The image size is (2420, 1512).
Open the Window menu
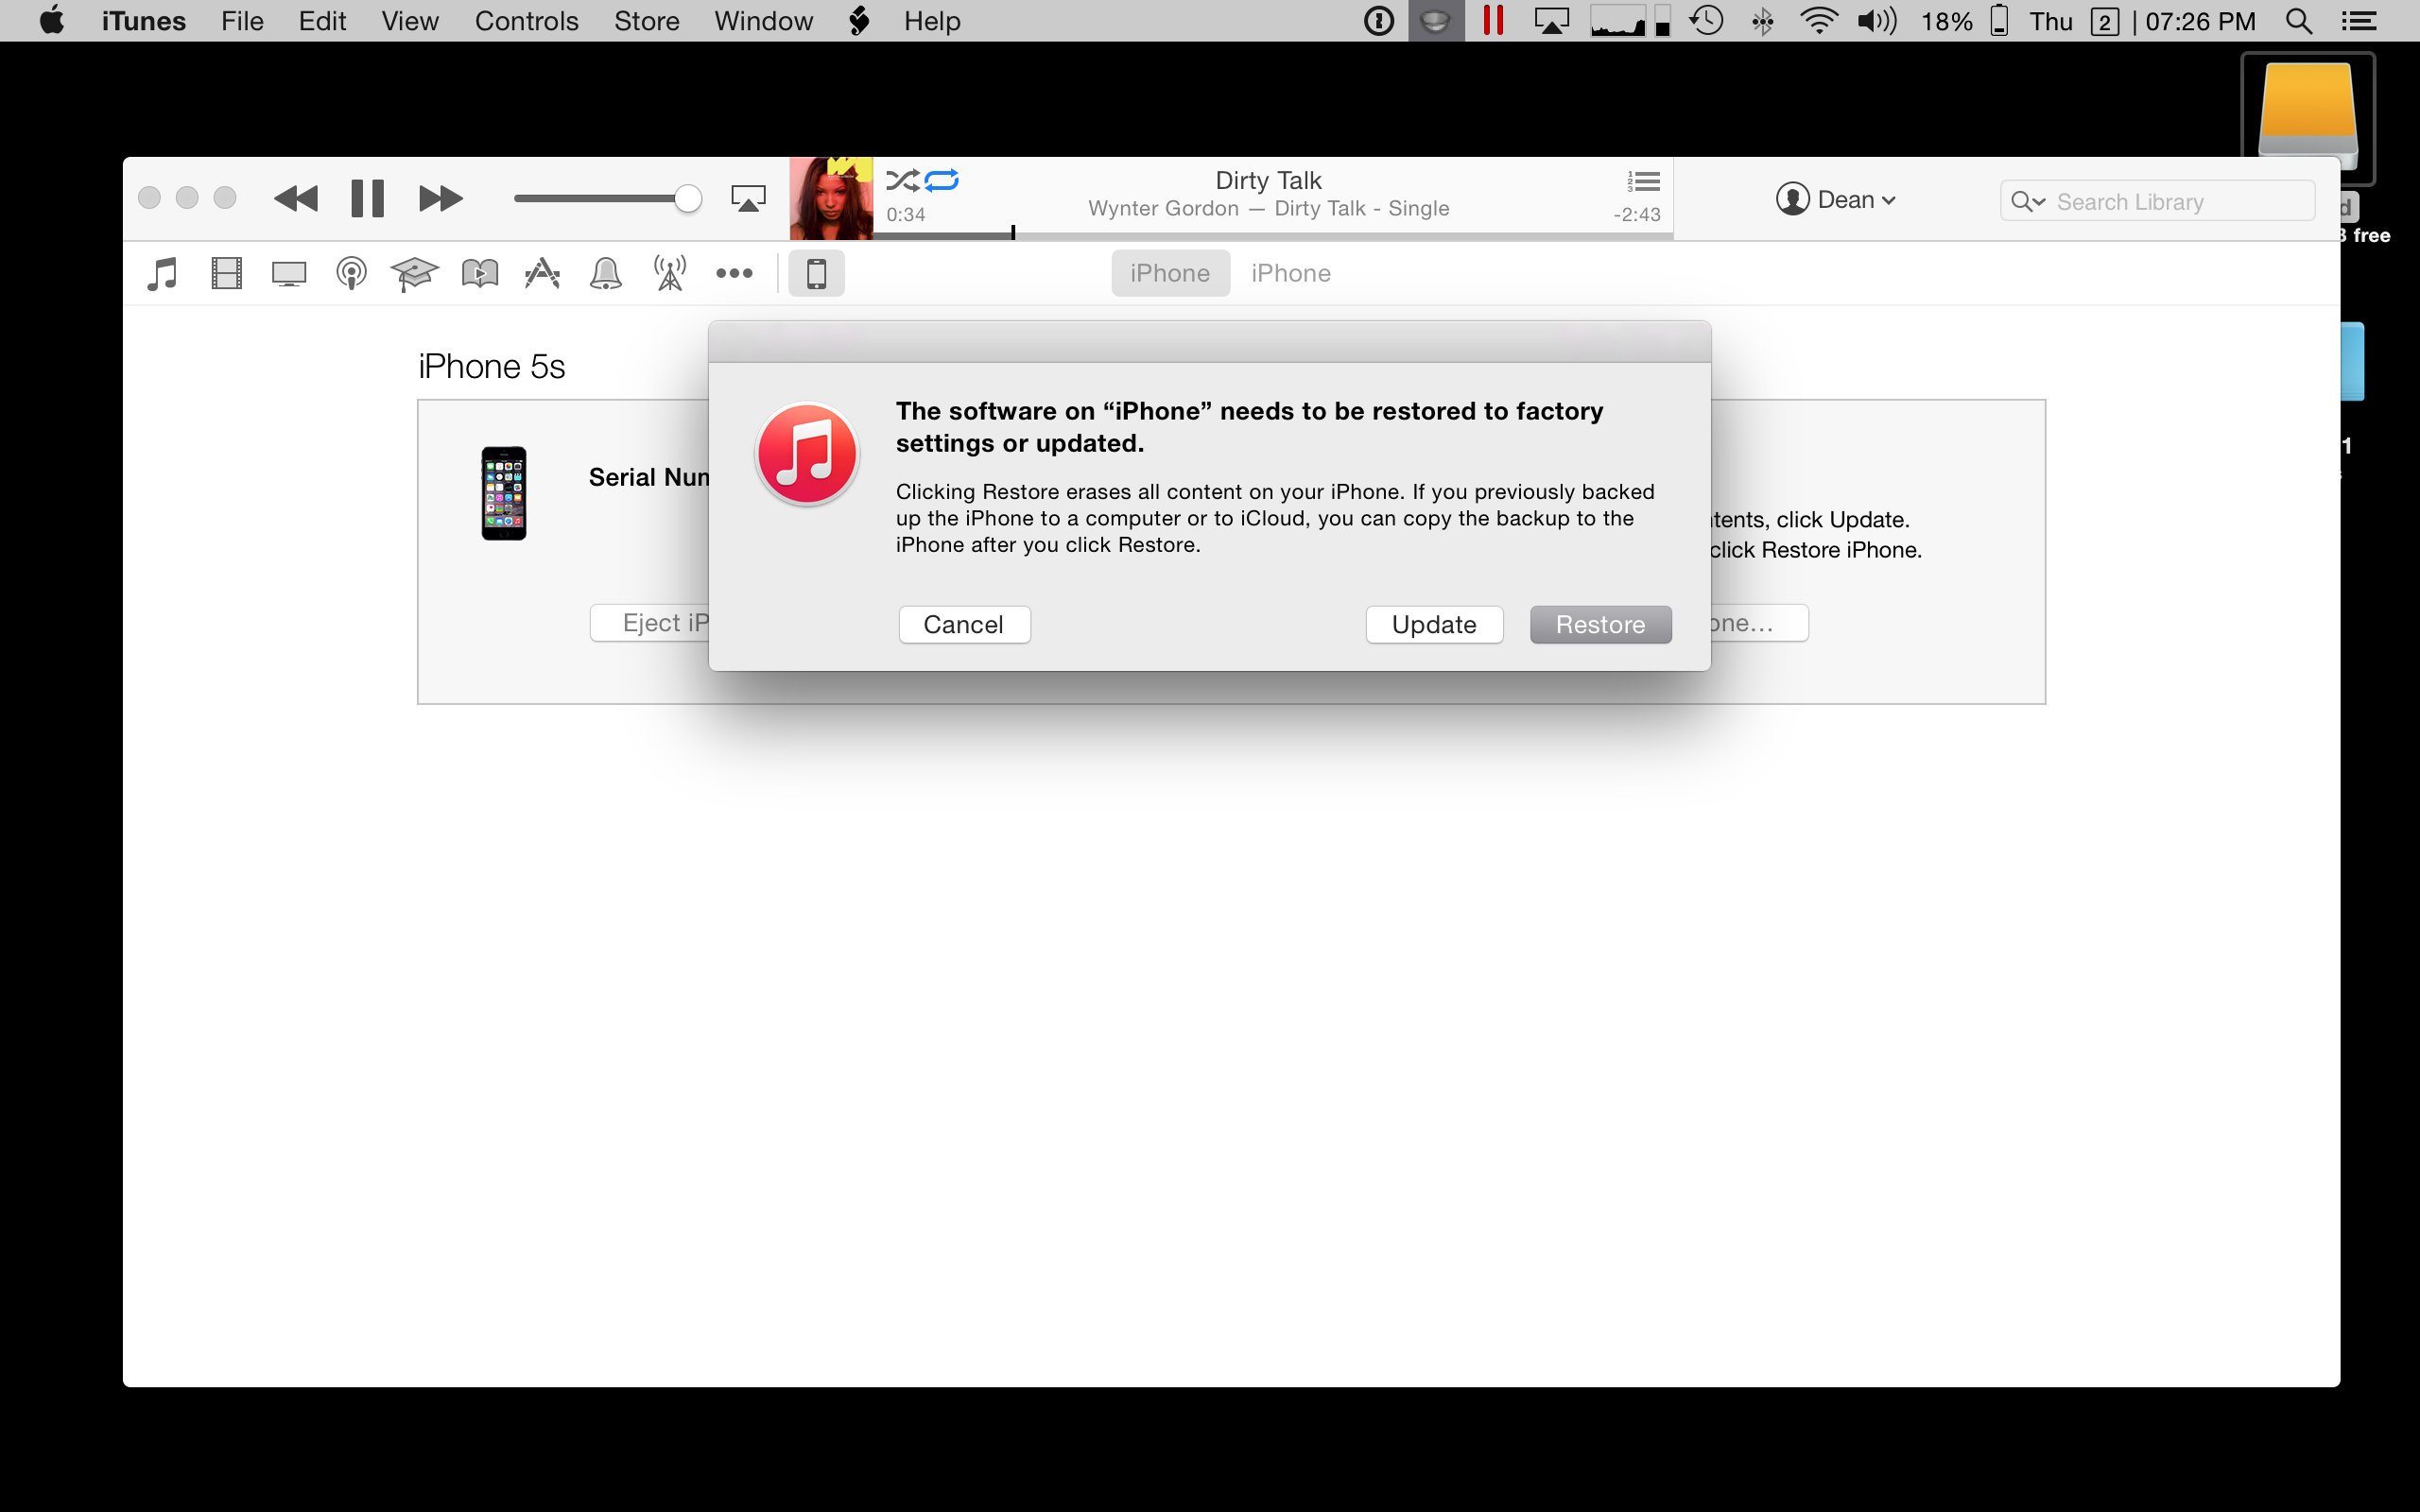(x=763, y=21)
